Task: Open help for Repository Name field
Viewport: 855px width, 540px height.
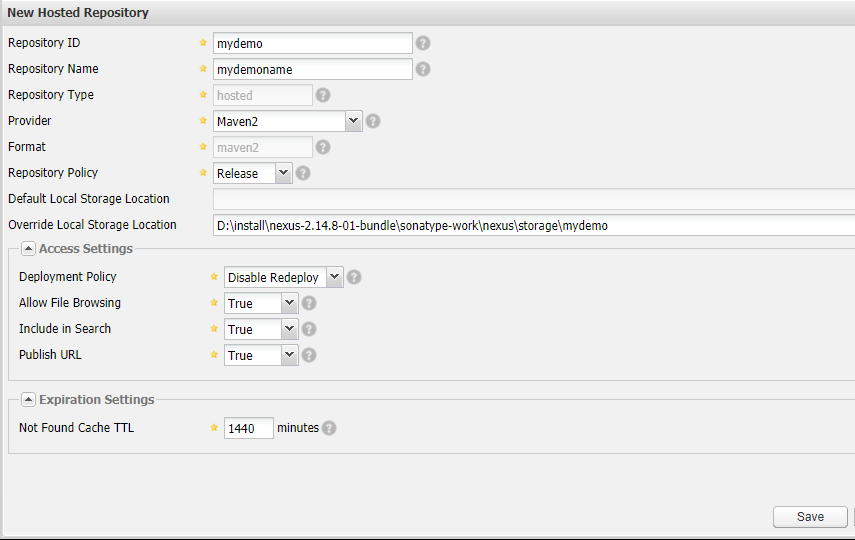Action: tap(423, 69)
